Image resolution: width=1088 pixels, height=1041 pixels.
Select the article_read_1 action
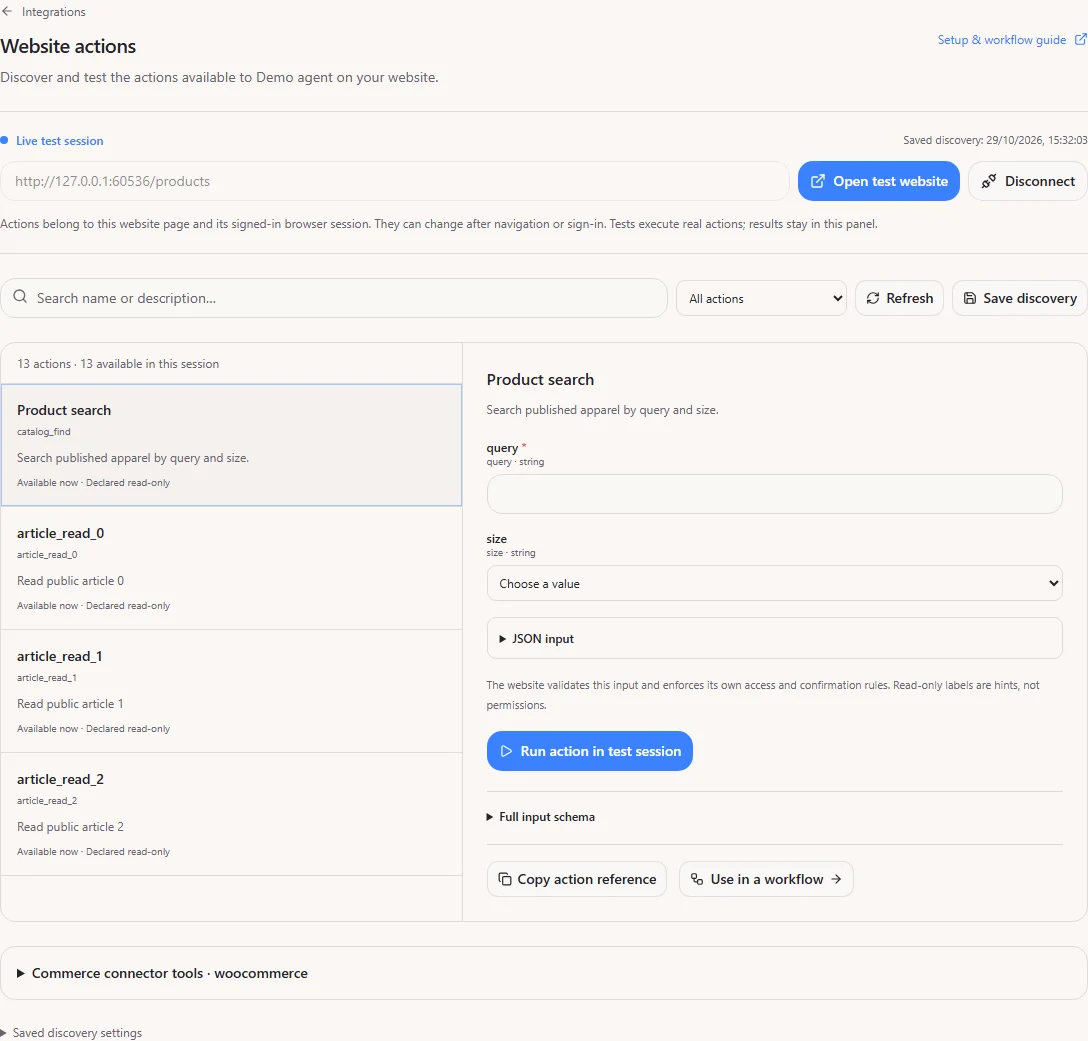point(232,691)
